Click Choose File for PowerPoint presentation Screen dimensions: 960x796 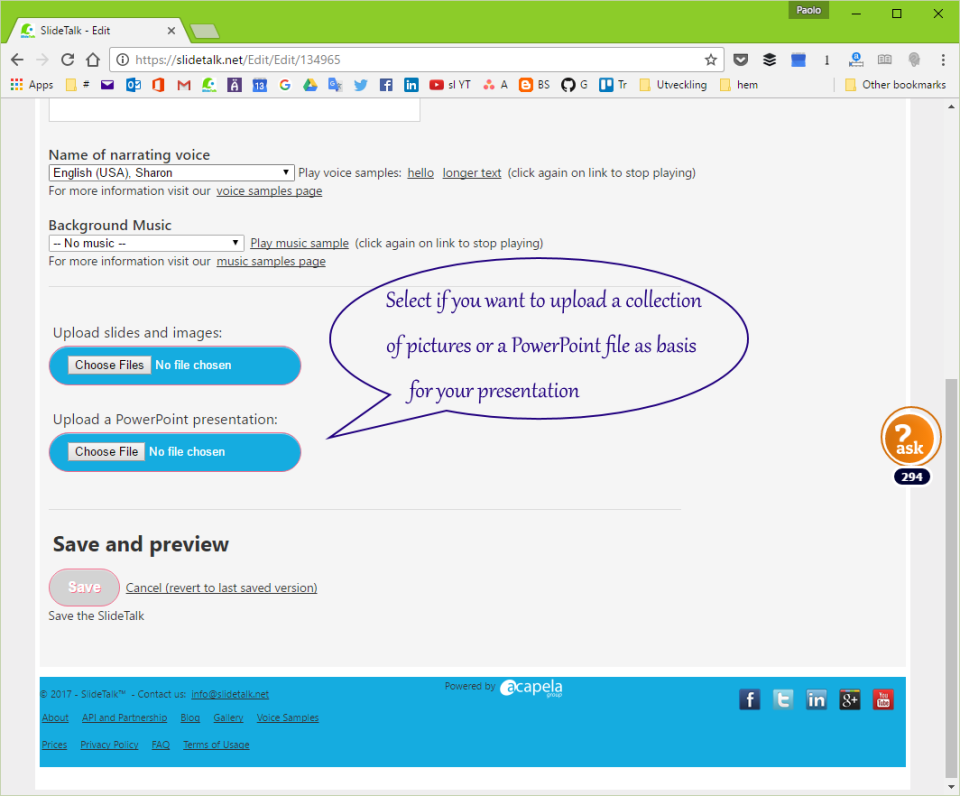pyautogui.click(x=107, y=452)
